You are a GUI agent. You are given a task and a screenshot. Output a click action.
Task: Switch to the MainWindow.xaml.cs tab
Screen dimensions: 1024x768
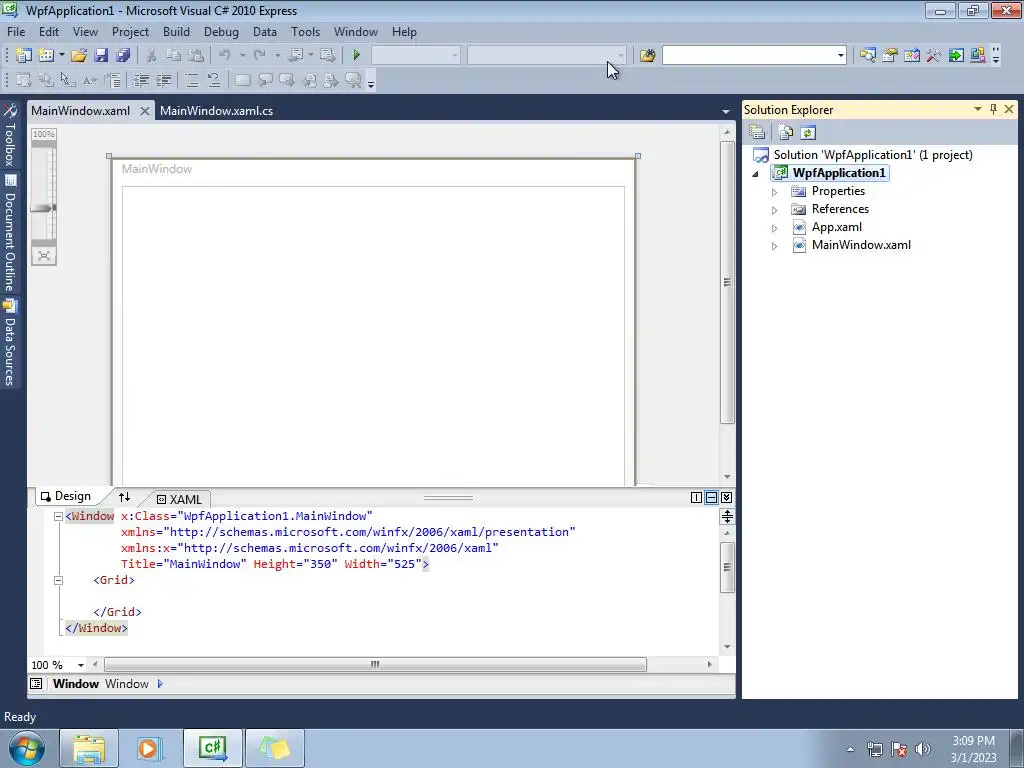pos(217,111)
